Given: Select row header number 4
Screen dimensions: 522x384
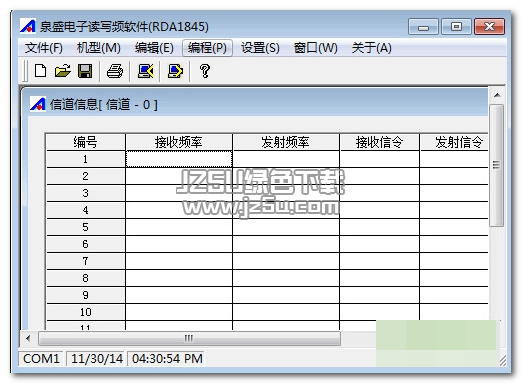Looking at the screenshot, I should point(86,210).
